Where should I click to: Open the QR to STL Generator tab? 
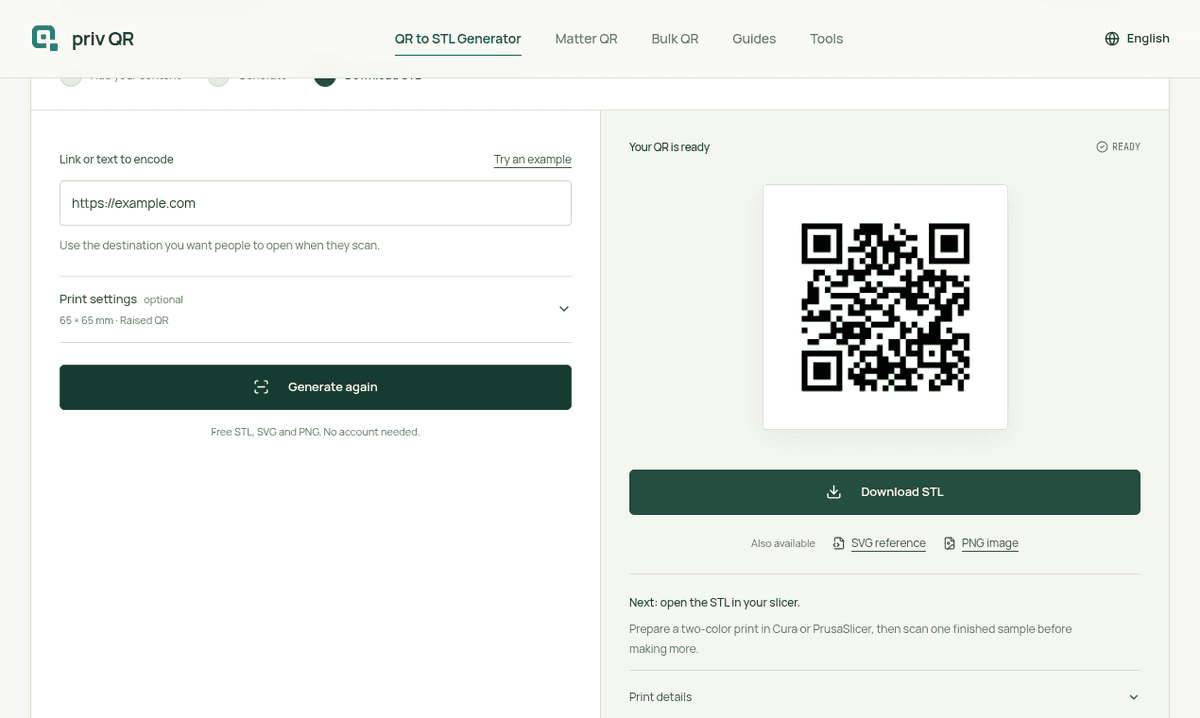tap(458, 39)
